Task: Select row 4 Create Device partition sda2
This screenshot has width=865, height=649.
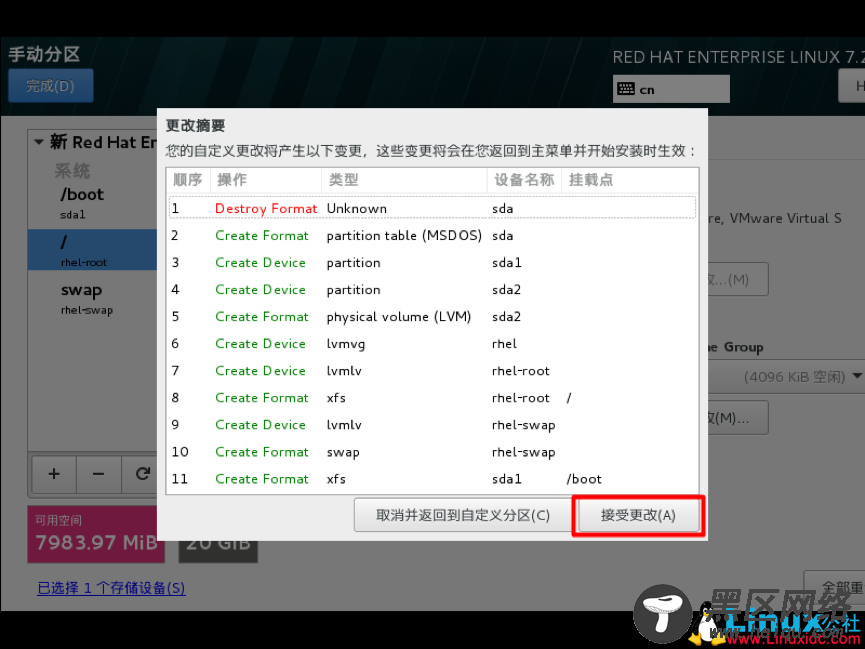Action: (x=432, y=290)
